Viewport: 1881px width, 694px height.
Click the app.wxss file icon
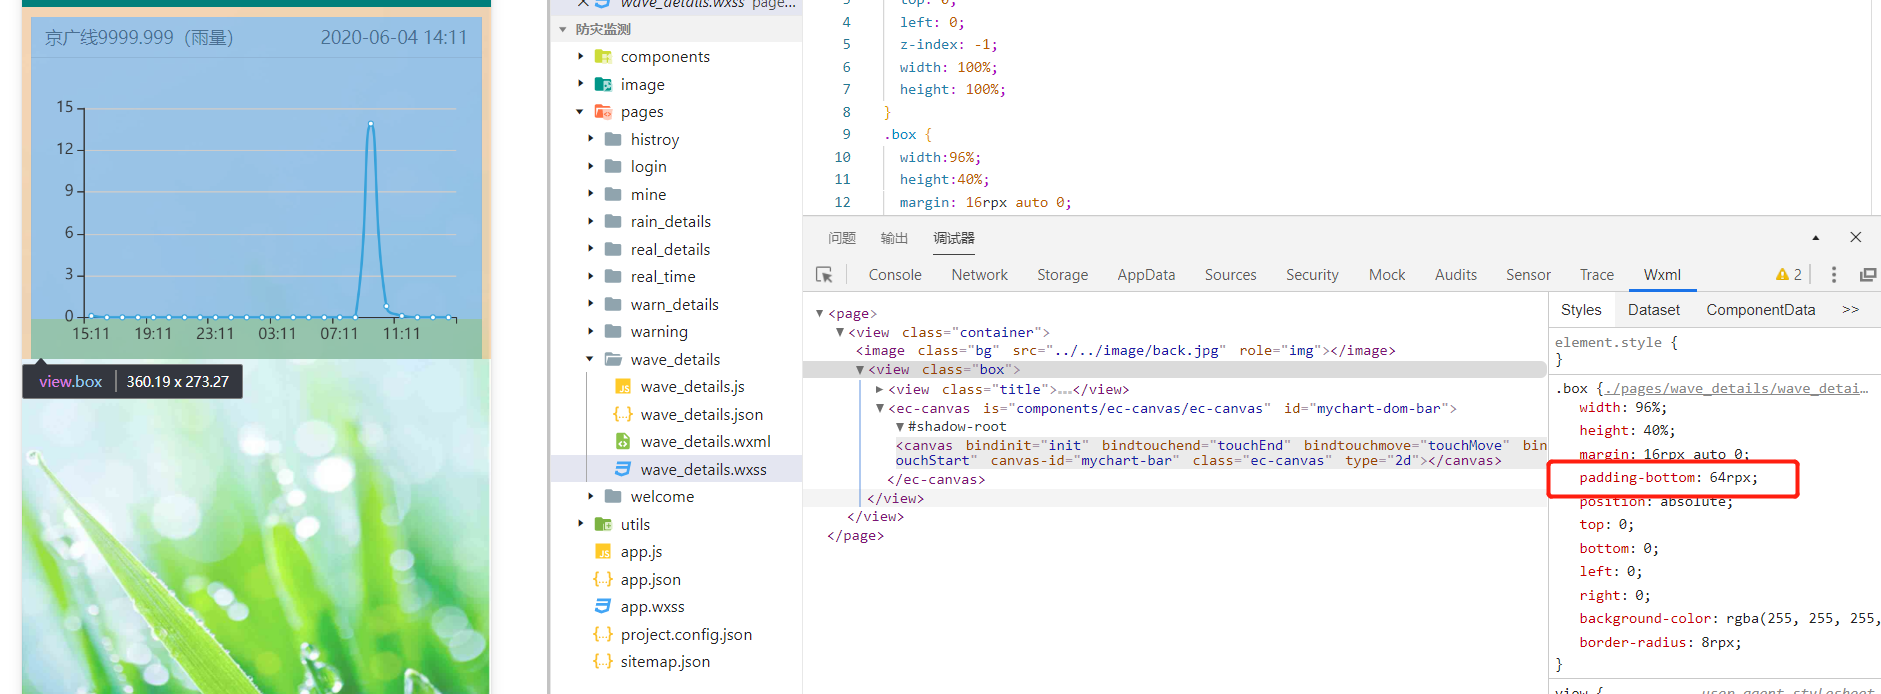click(x=603, y=607)
